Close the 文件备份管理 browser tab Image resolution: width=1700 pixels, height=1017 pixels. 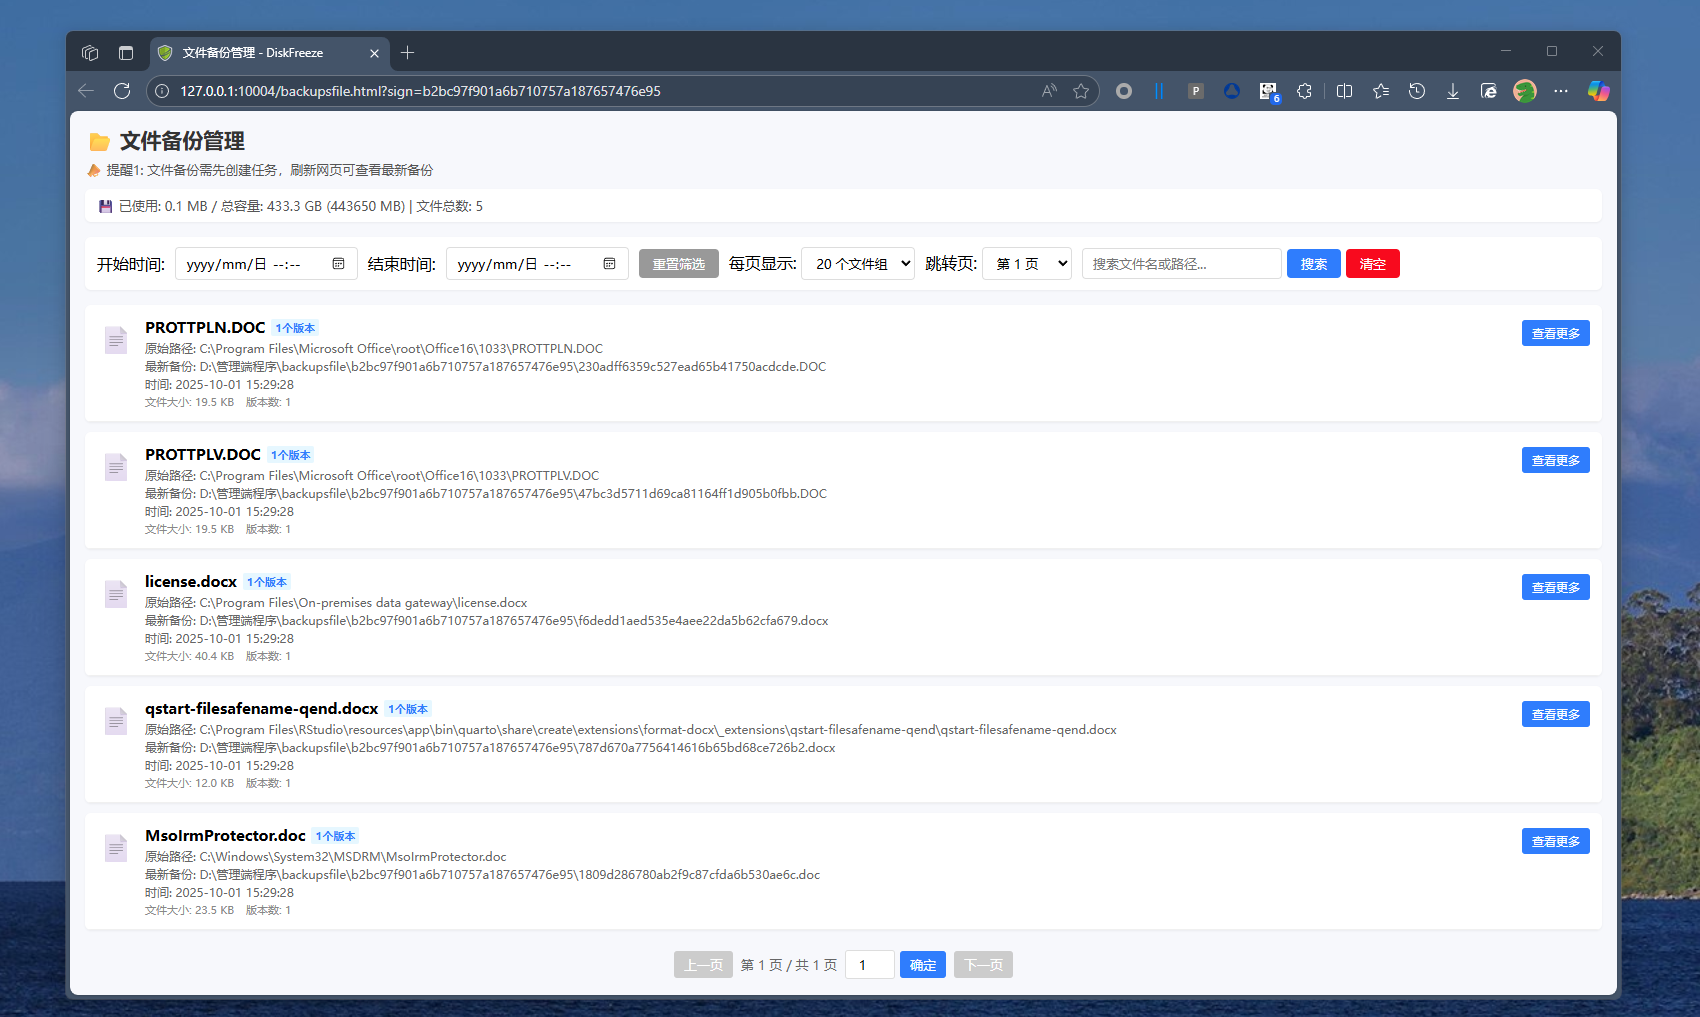pos(374,53)
